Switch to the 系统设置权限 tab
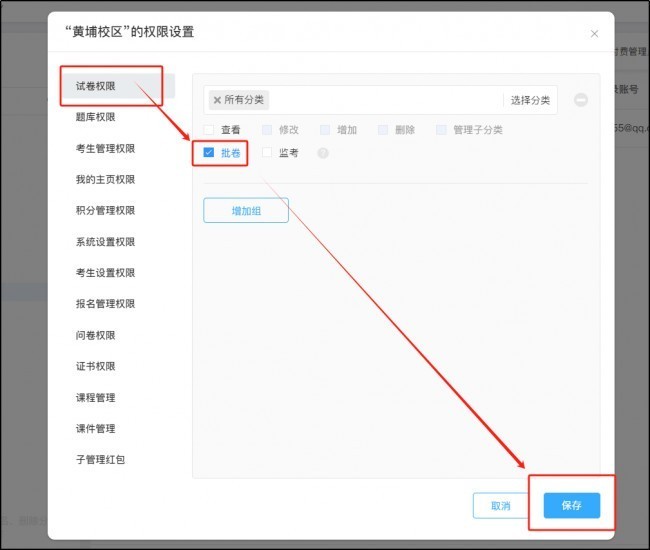 pos(105,242)
